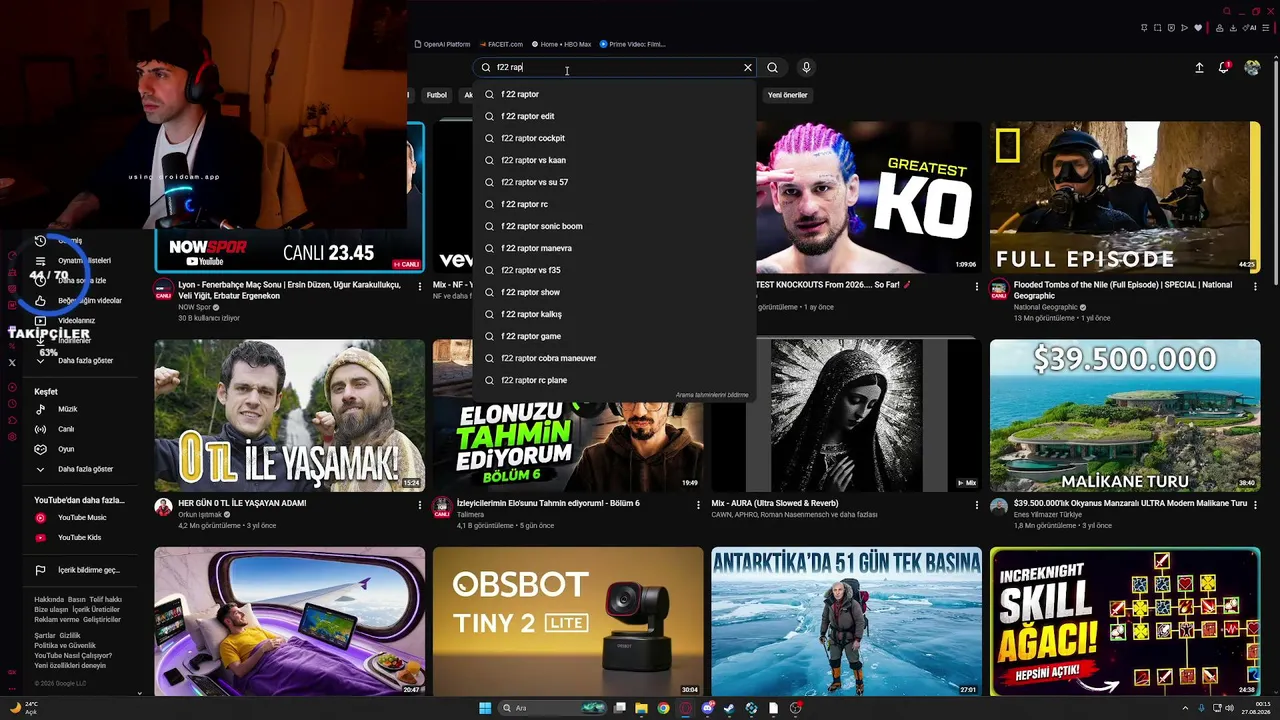Choose the 'f 22 raptor edit' suggestion

tap(614, 116)
